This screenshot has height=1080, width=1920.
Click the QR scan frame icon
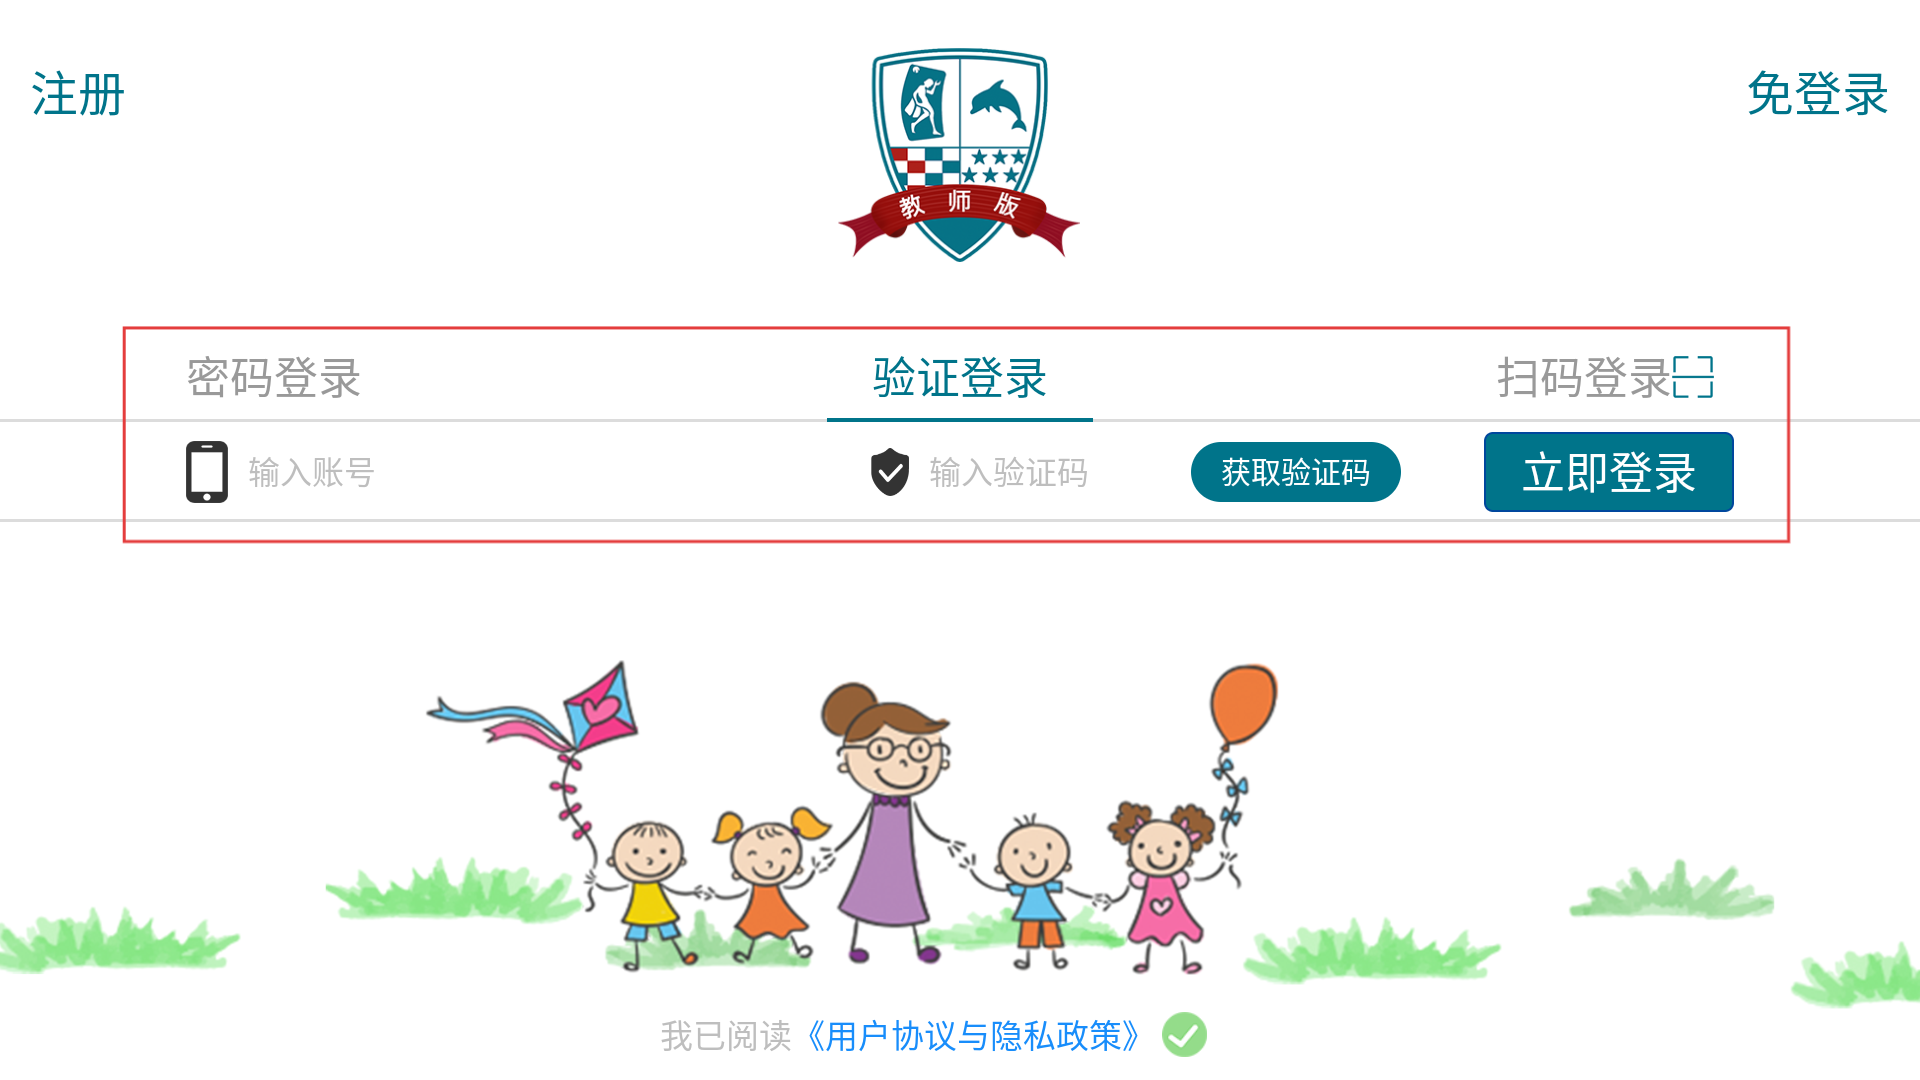point(1694,377)
